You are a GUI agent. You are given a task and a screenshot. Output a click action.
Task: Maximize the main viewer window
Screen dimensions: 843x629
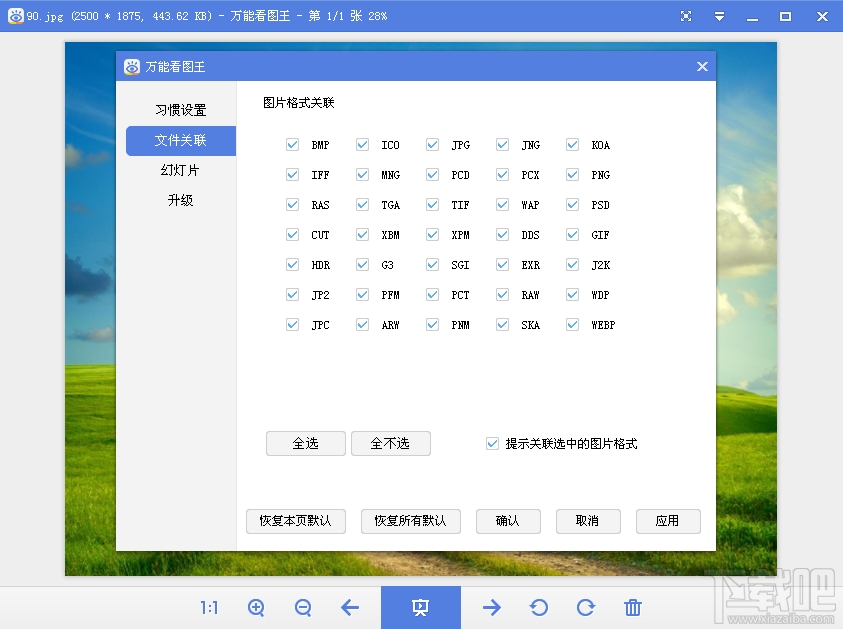click(785, 17)
